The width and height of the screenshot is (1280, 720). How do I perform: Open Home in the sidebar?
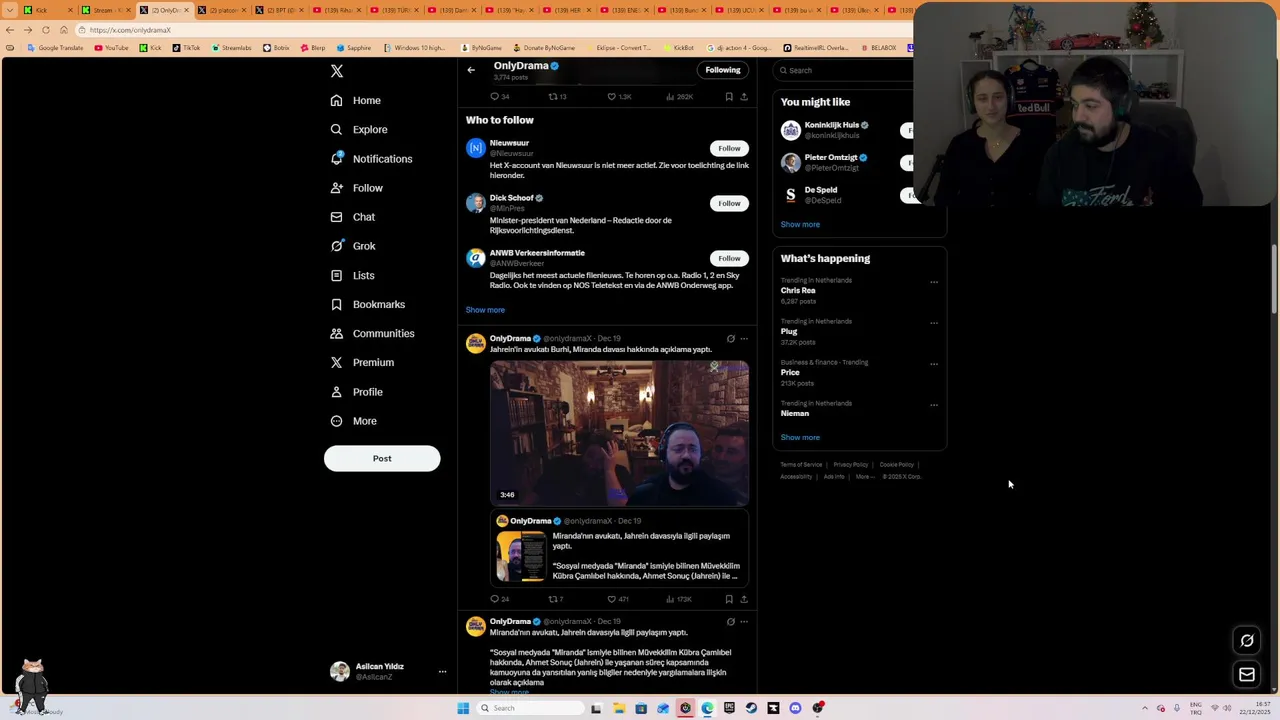[x=356, y=100]
